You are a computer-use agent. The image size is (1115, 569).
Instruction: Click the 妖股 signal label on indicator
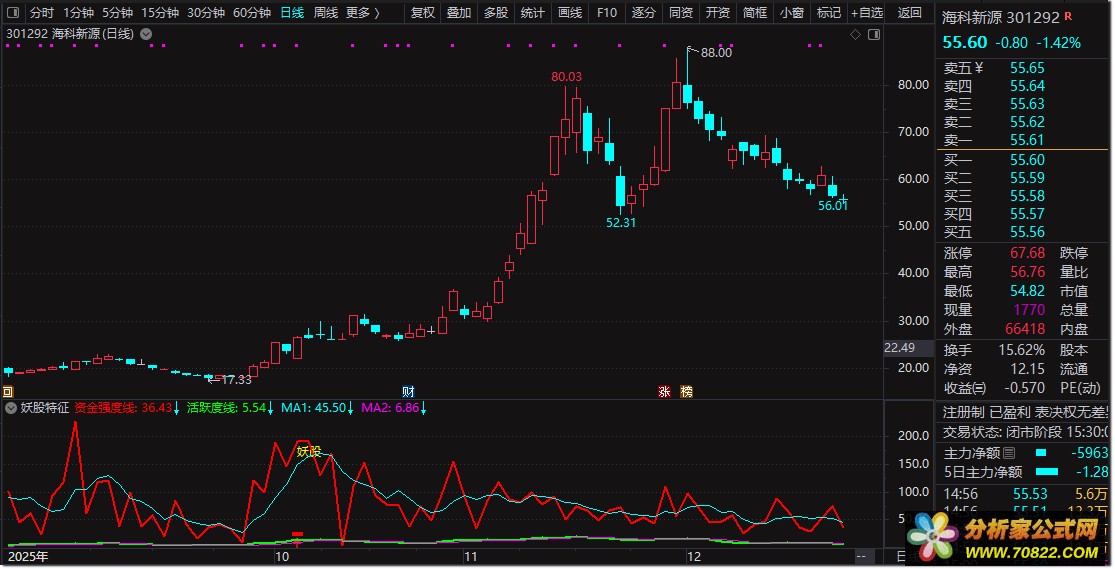[x=309, y=452]
